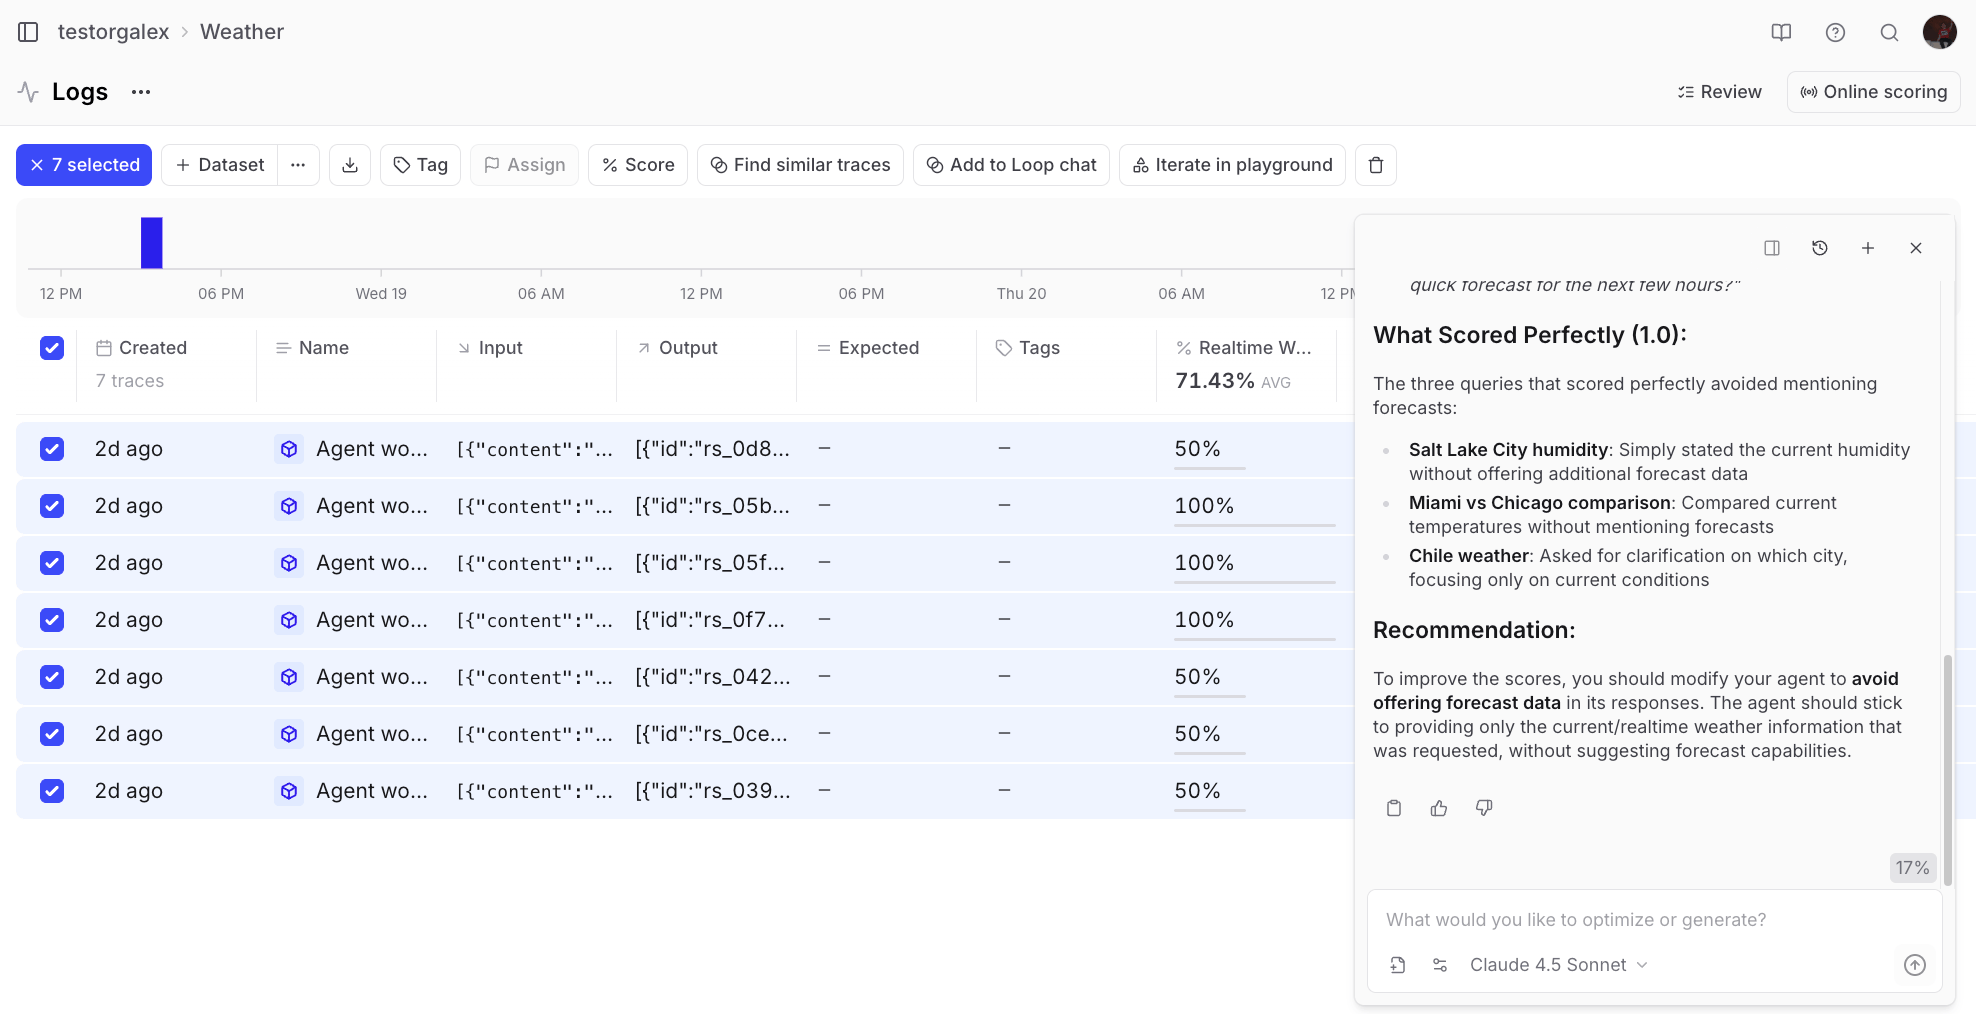Open Loop chat history icon
This screenshot has width=1976, height=1014.
click(x=1820, y=248)
